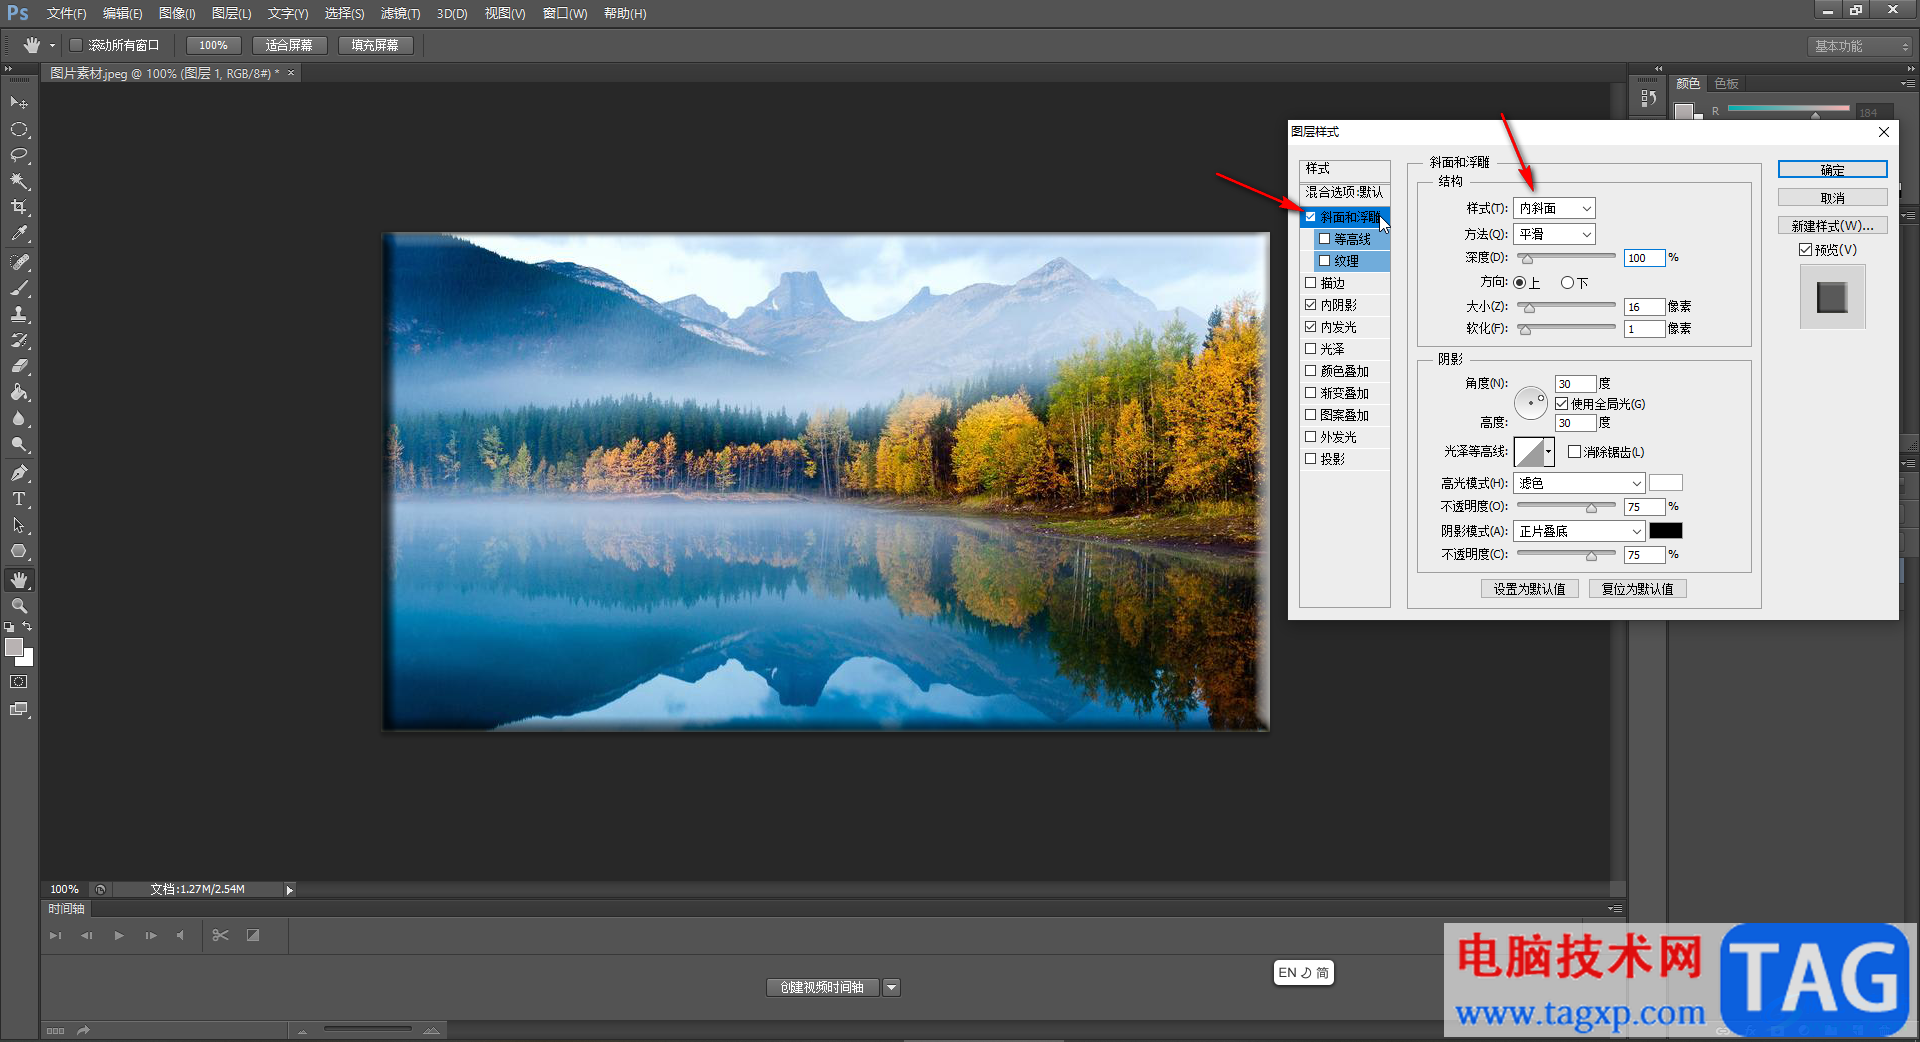The height and width of the screenshot is (1042, 1920).
Task: Open Highlight Mode dropdown showing 滤色
Action: coord(1579,483)
